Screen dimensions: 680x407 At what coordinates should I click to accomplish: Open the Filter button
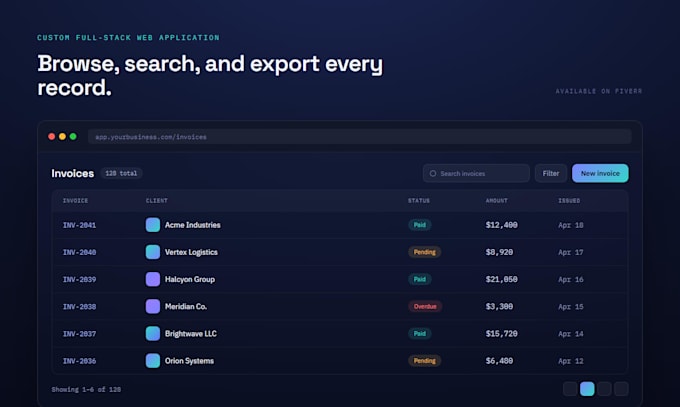[x=550, y=173]
